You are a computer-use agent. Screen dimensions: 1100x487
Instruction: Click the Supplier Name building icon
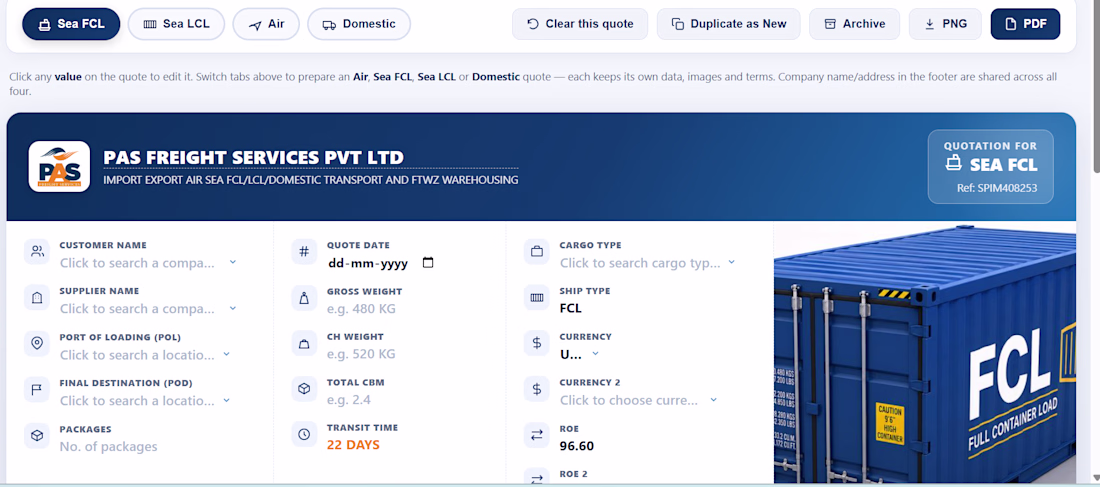pyautogui.click(x=37, y=298)
